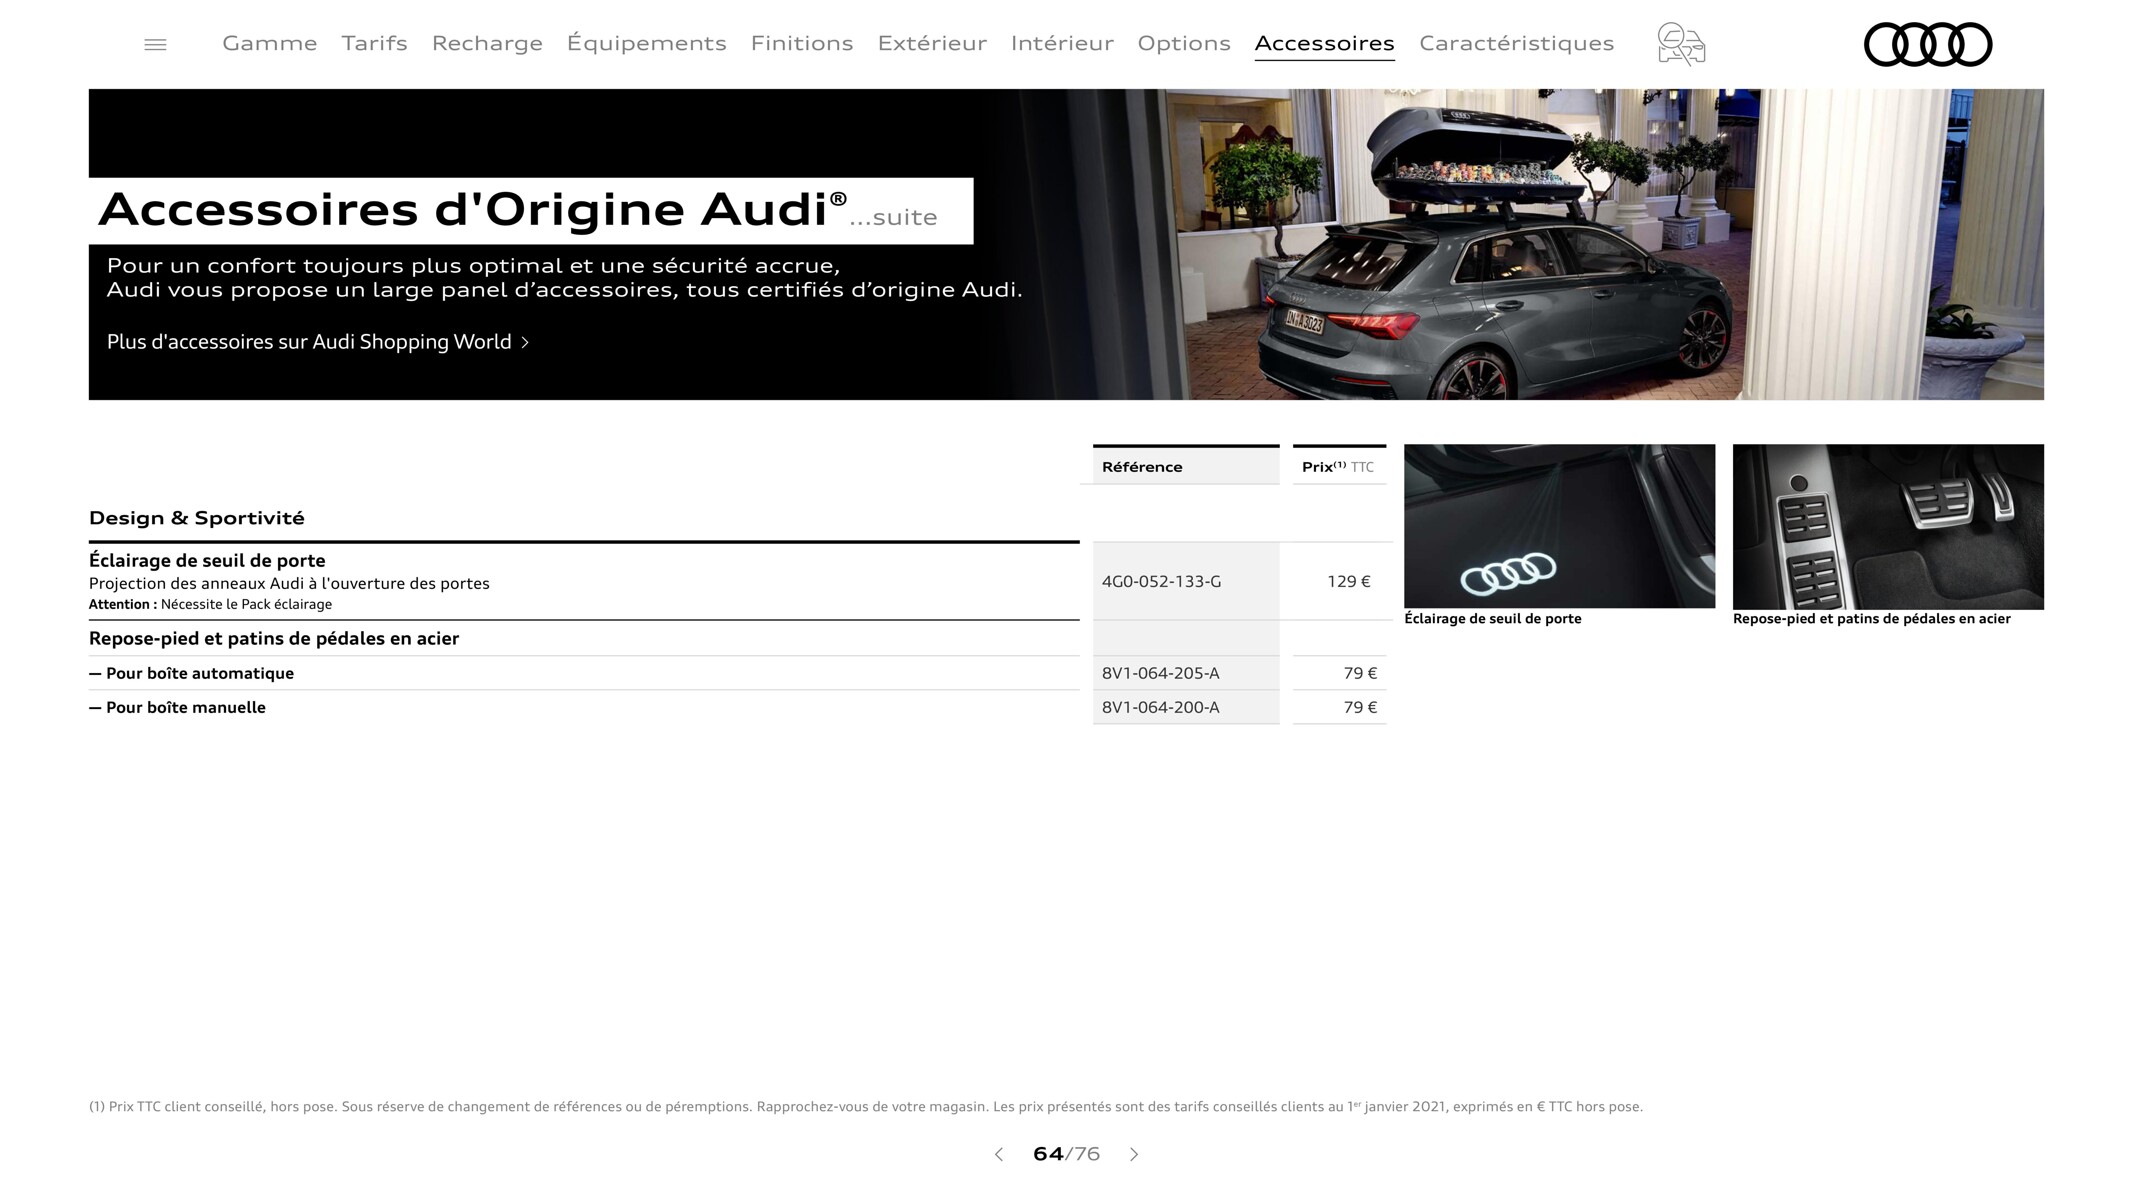This screenshot has width=2133, height=1200.
Task: Go to next page arrow
Action: point(1134,1154)
